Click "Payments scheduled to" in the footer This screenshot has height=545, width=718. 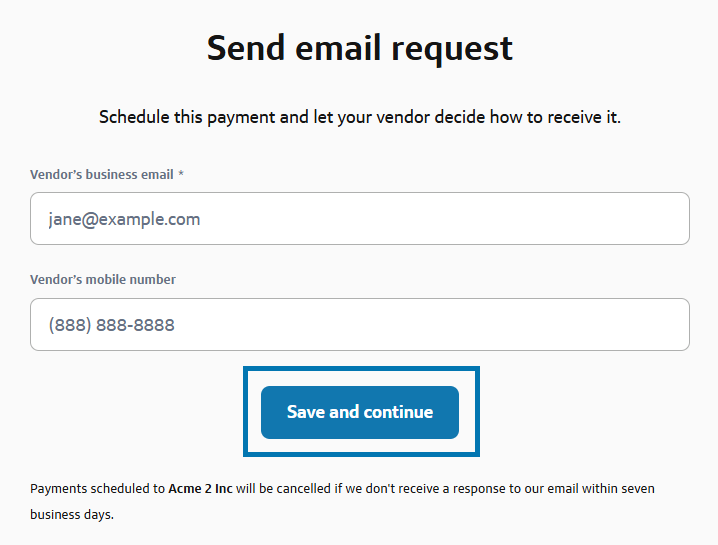(x=97, y=490)
